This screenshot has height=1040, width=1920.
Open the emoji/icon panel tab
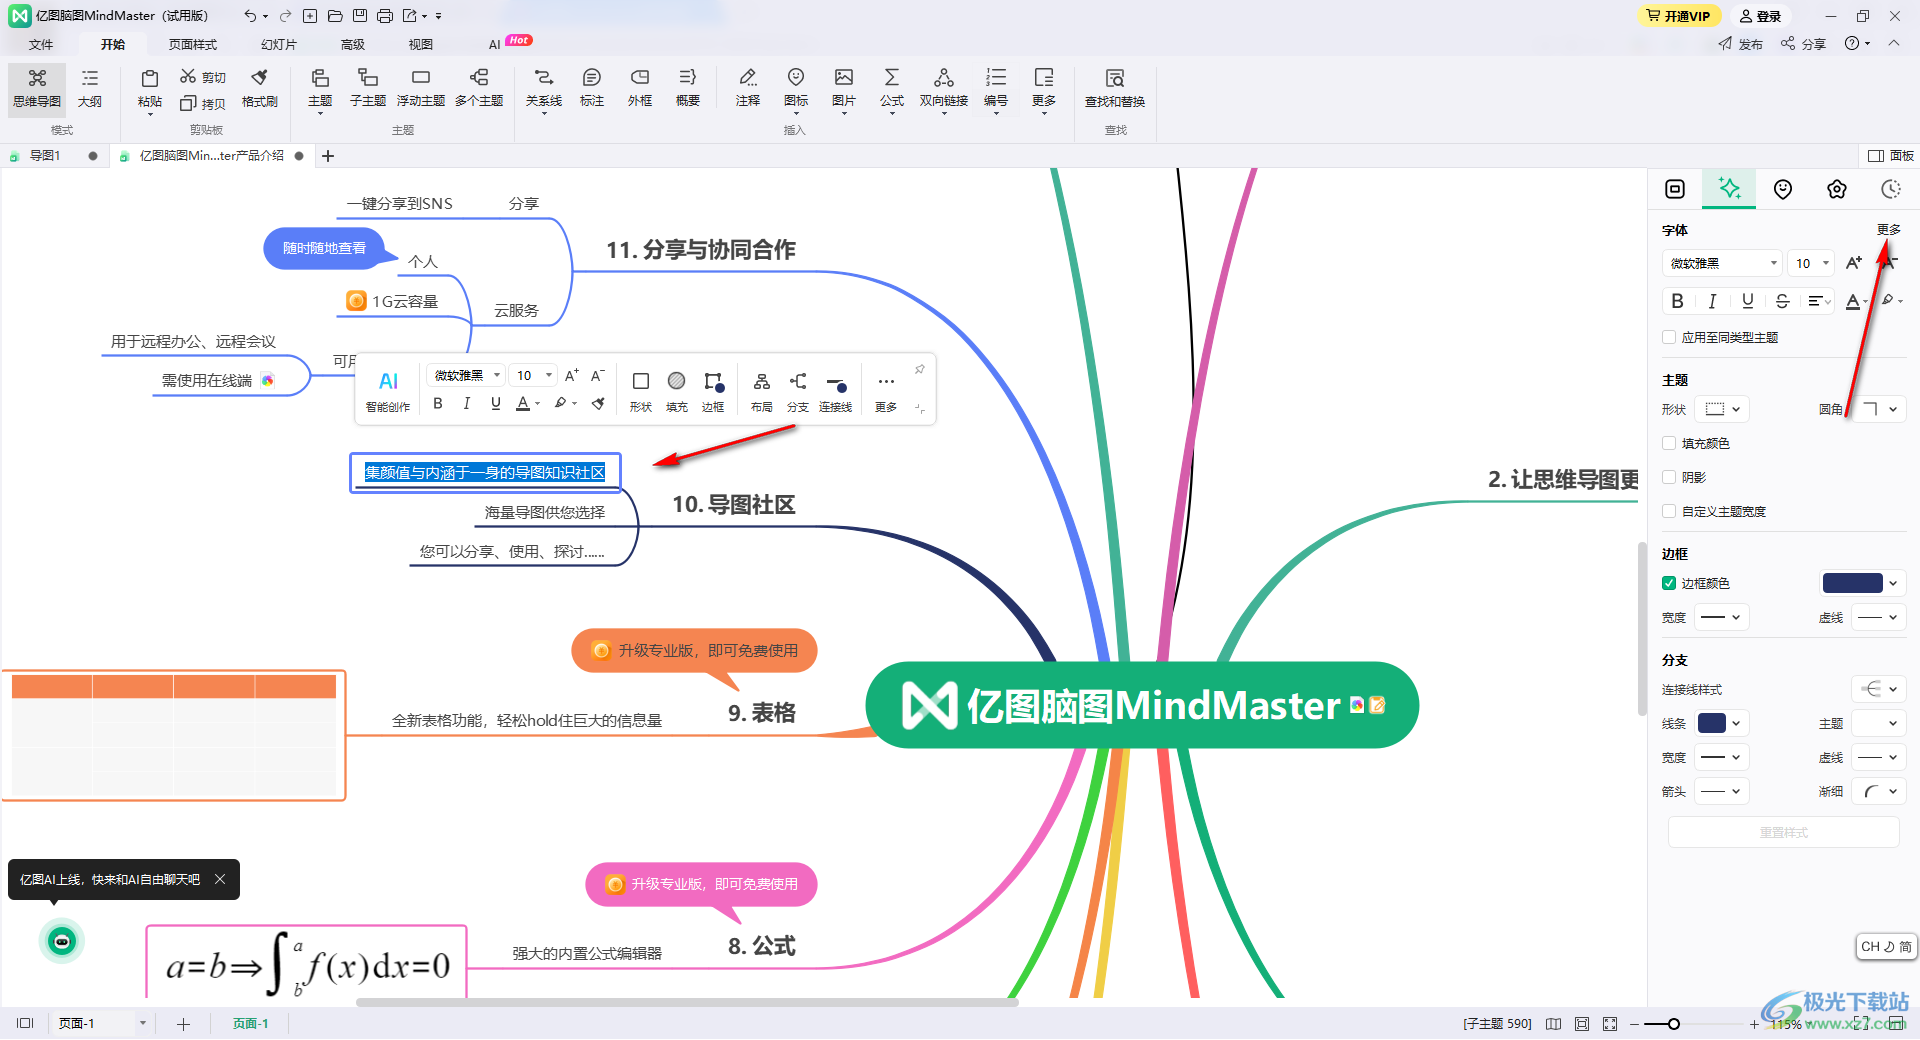point(1783,189)
